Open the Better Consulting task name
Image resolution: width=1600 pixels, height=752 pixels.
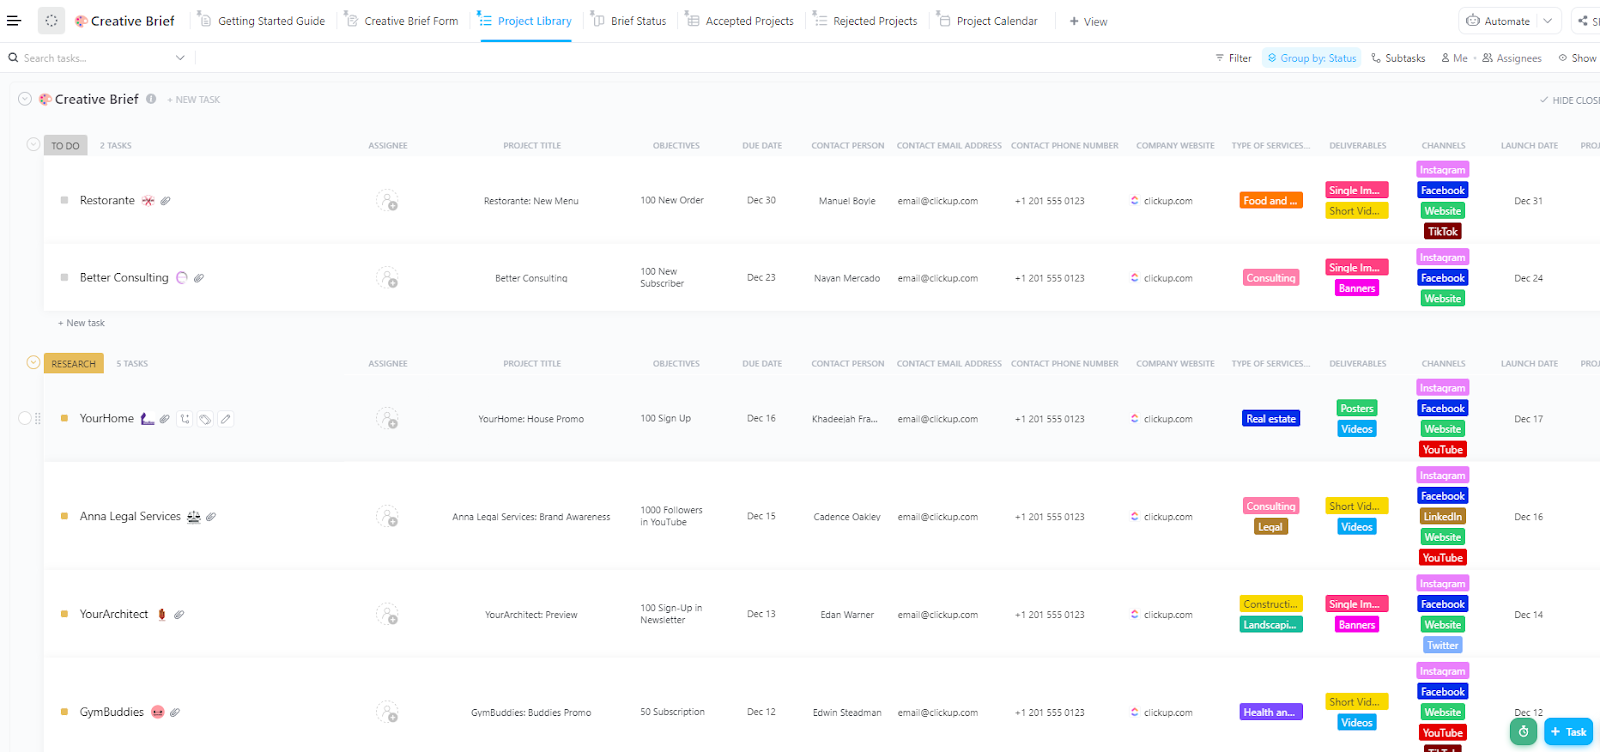click(124, 277)
